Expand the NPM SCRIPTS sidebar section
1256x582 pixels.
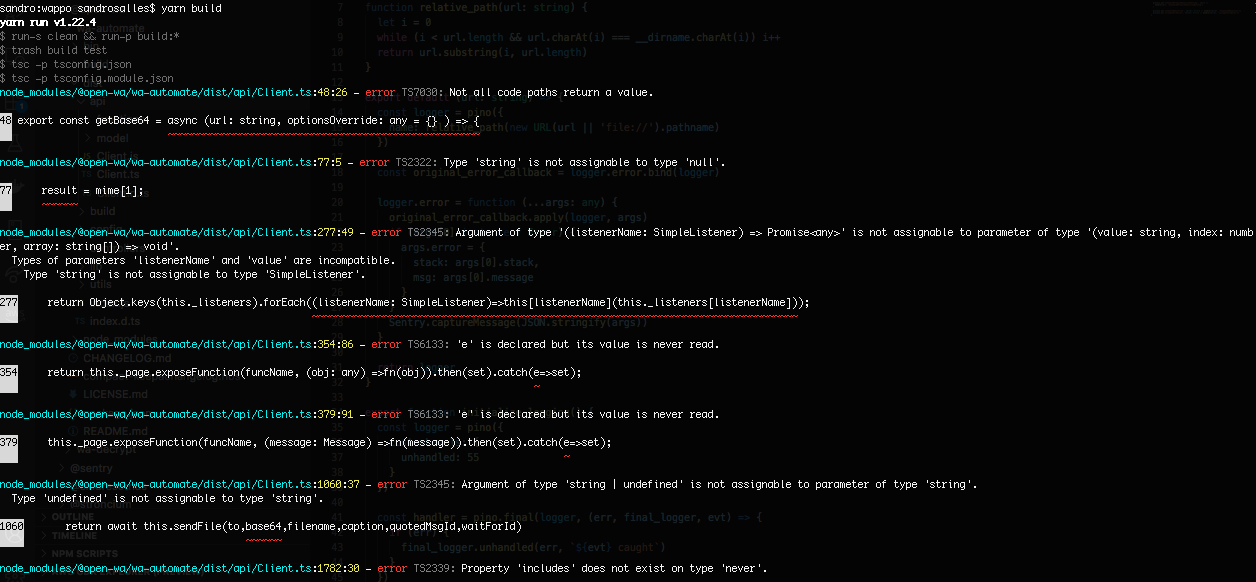[x=82, y=552]
